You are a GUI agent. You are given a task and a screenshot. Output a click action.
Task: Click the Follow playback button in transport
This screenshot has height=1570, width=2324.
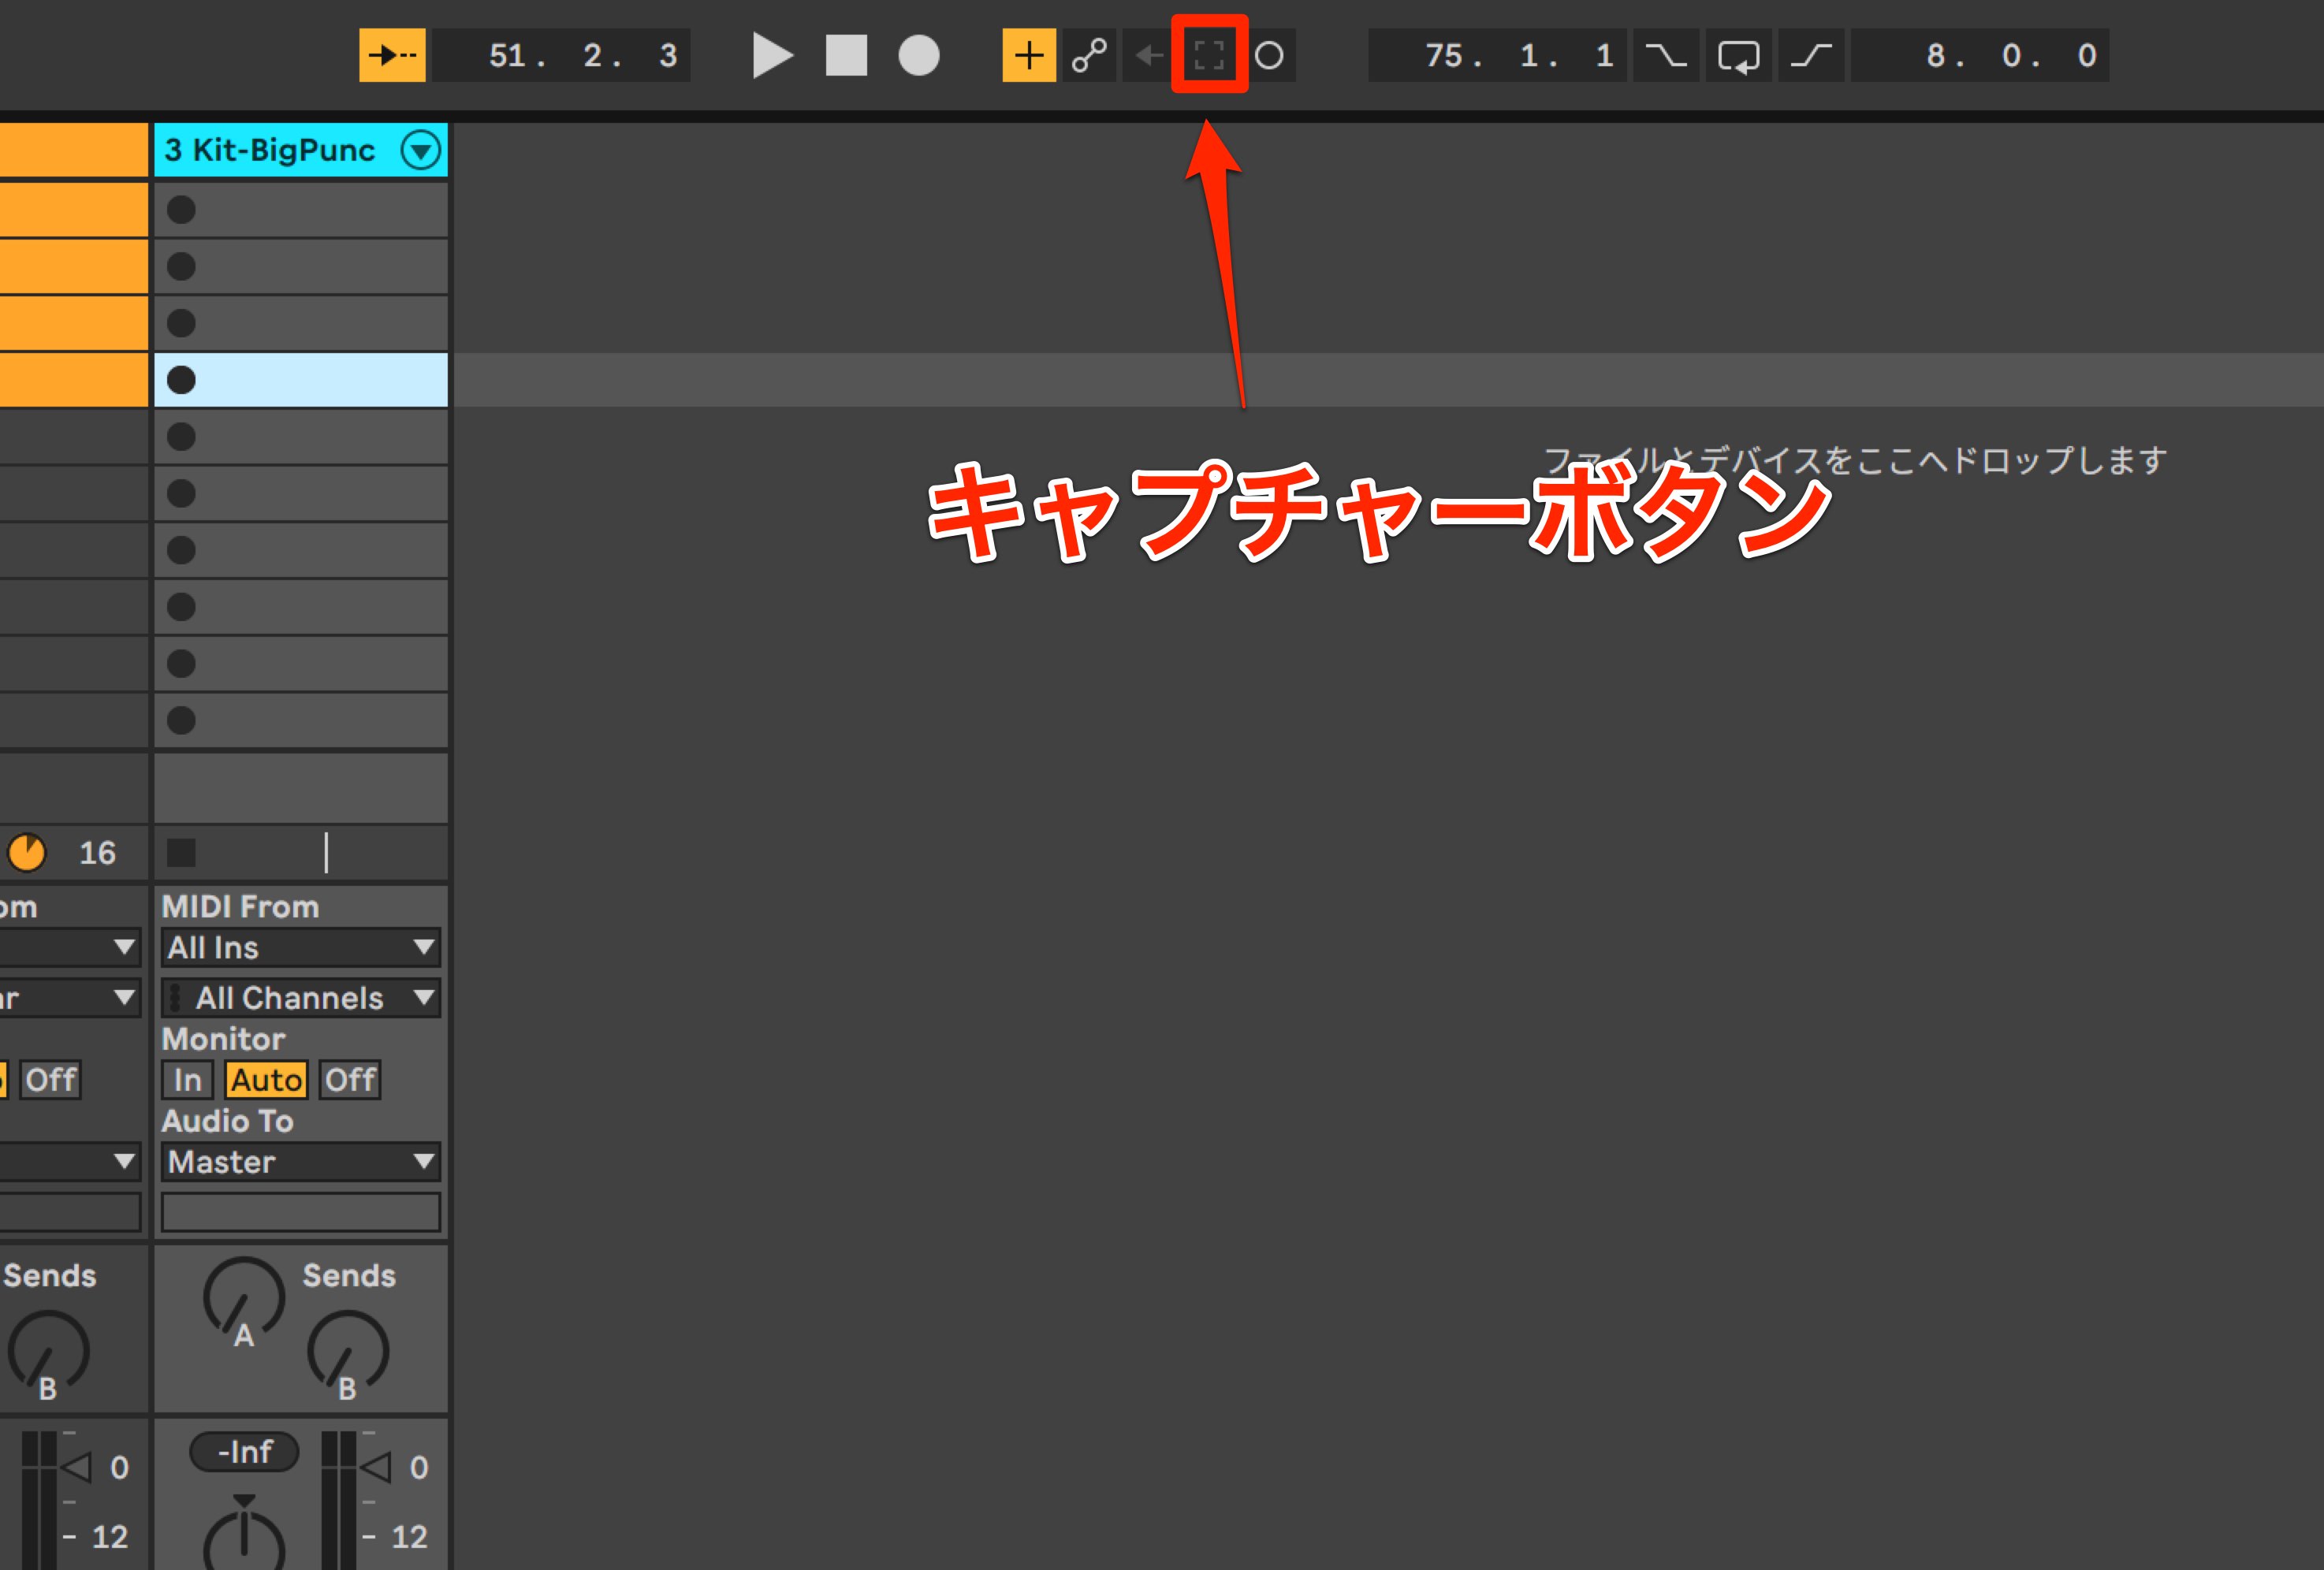(392, 55)
